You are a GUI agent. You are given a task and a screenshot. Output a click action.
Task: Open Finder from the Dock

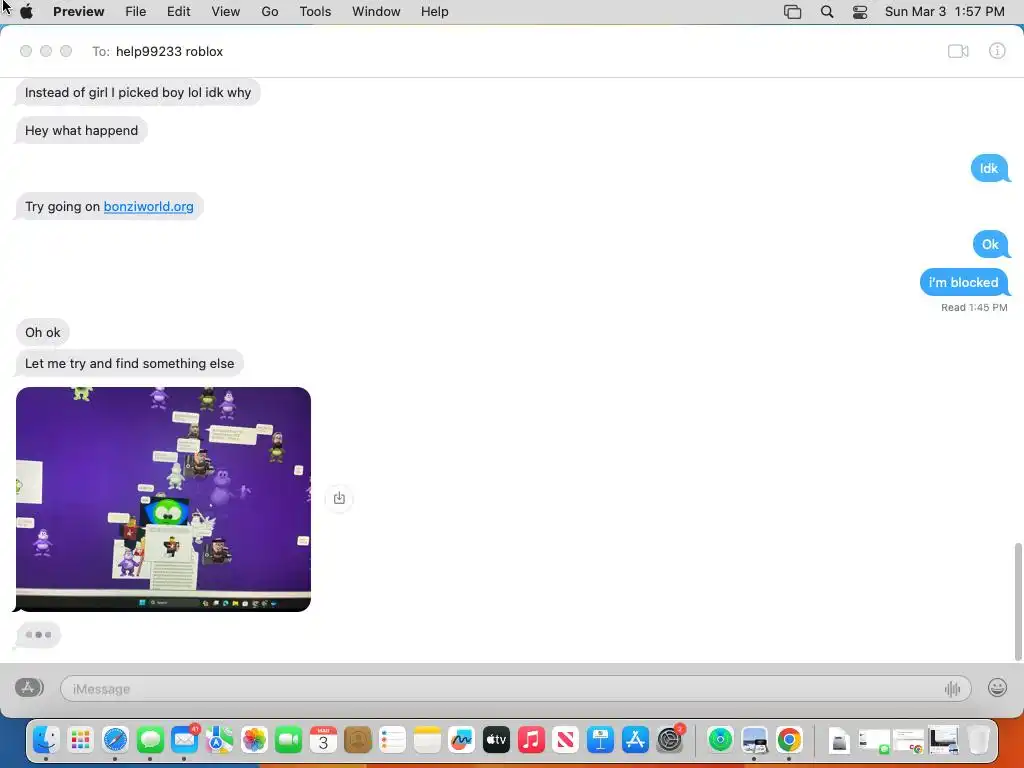(x=46, y=740)
